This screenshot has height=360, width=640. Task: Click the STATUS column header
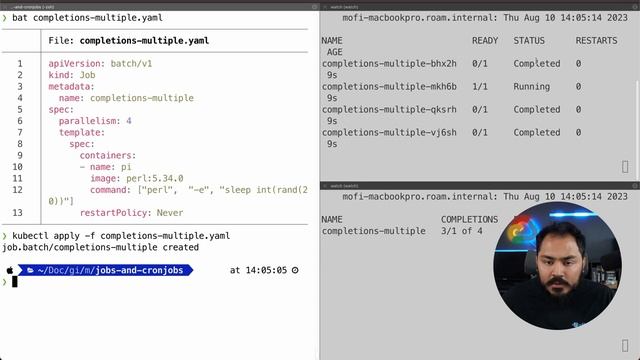pos(529,41)
